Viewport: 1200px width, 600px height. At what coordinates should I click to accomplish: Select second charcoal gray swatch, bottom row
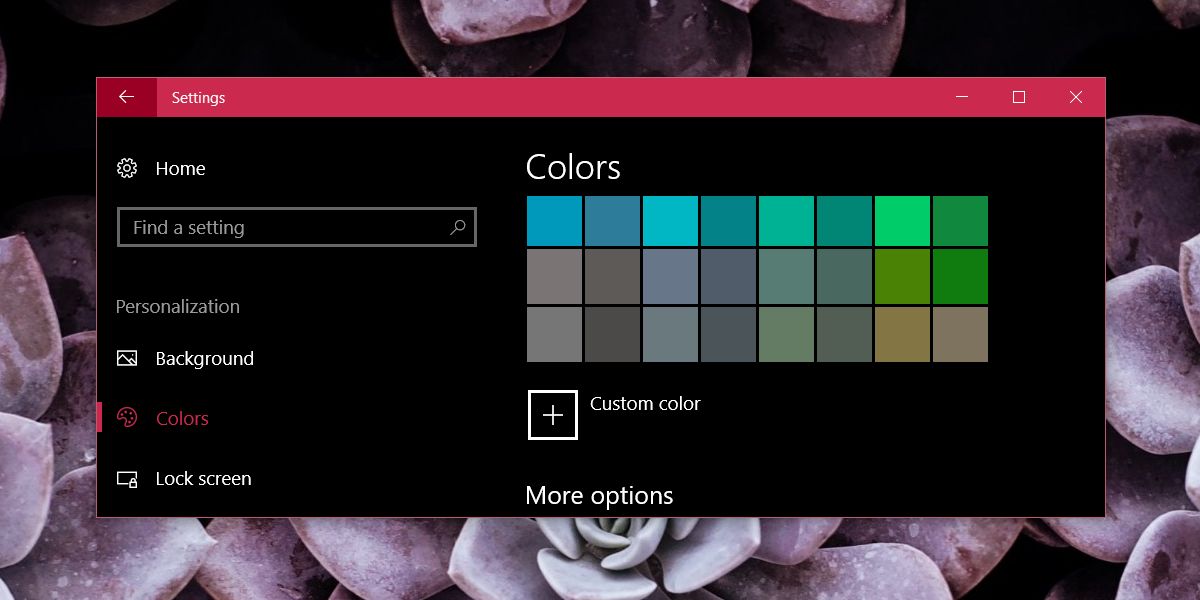click(612, 334)
